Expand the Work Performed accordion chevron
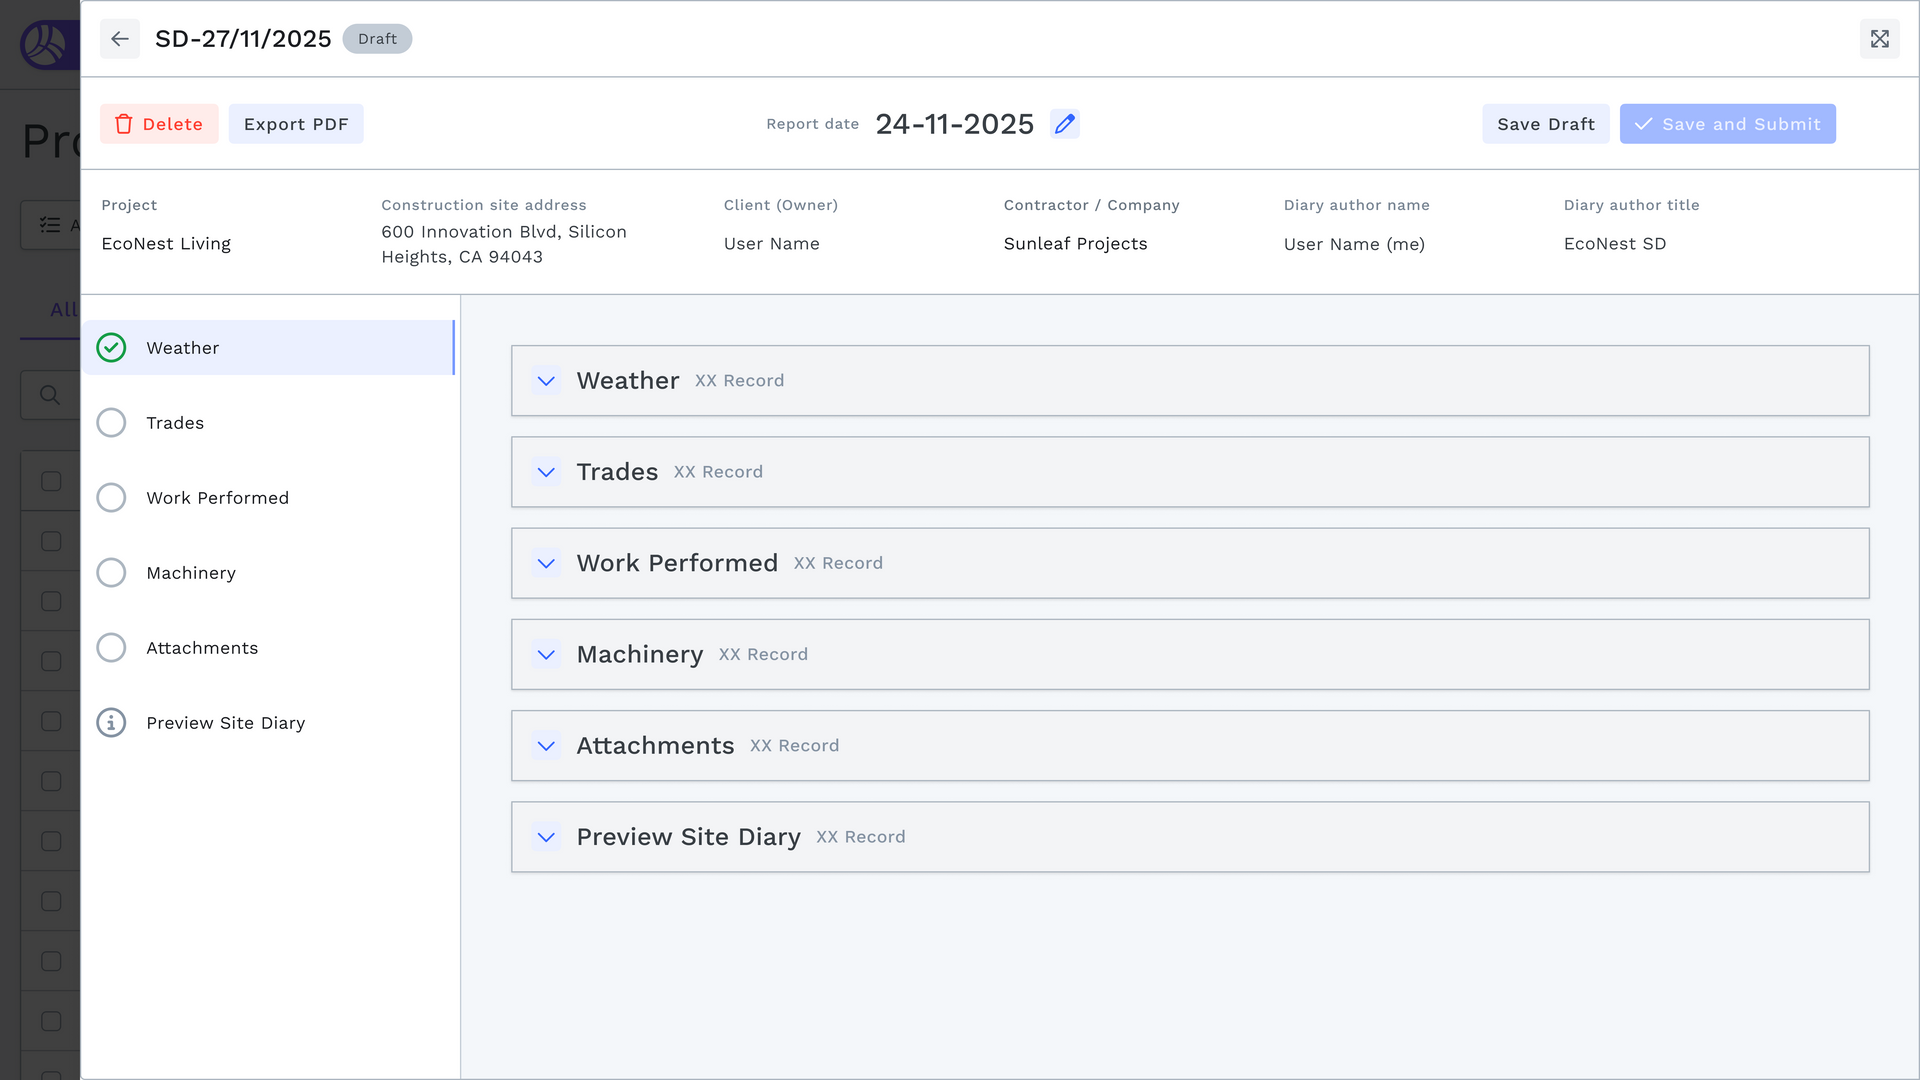This screenshot has height=1080, width=1920. tap(546, 563)
